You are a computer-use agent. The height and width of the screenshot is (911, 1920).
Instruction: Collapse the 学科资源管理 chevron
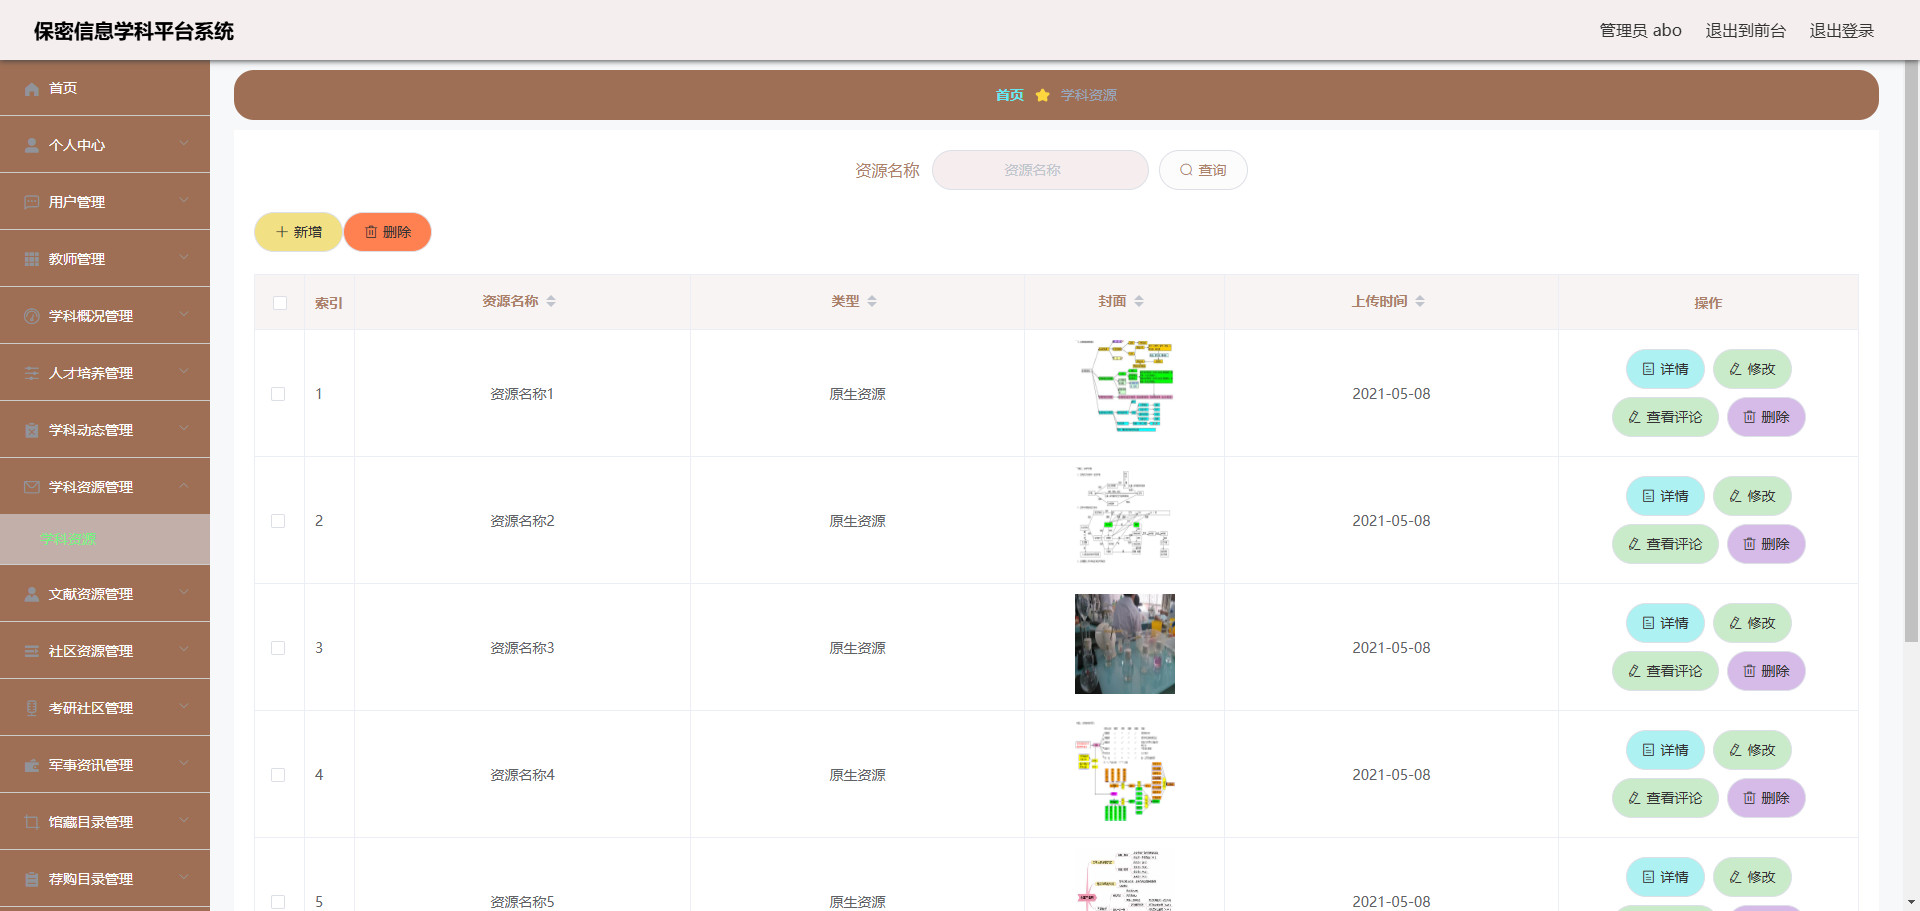click(x=184, y=486)
